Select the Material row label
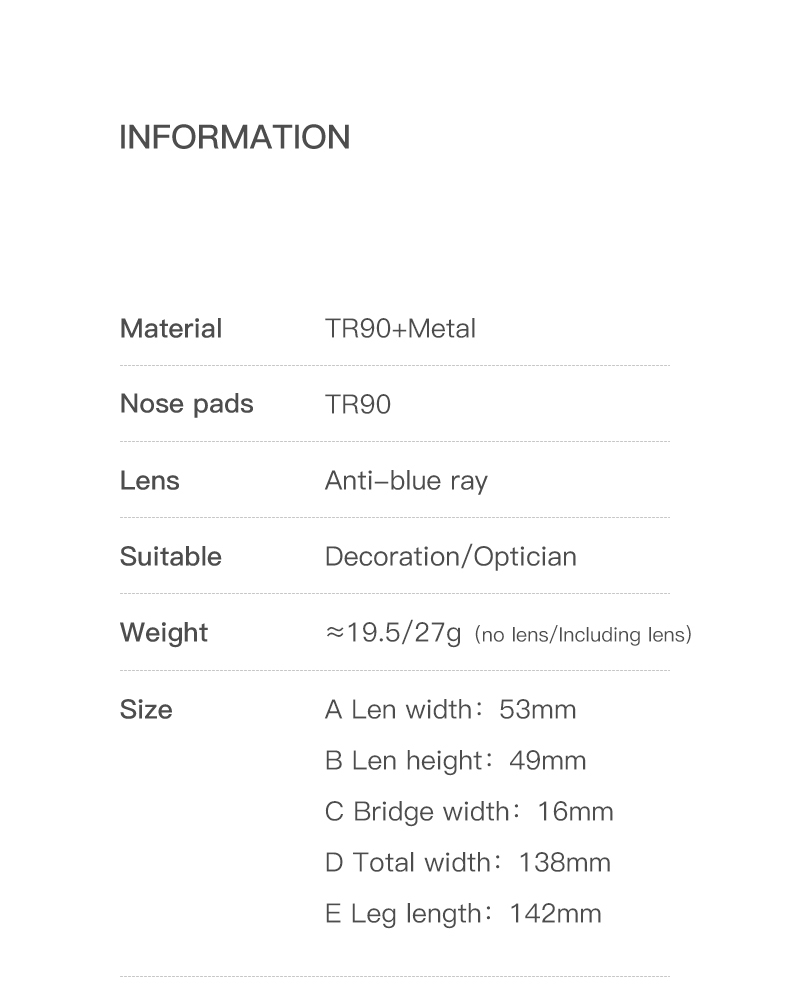The image size is (790, 988). (171, 328)
